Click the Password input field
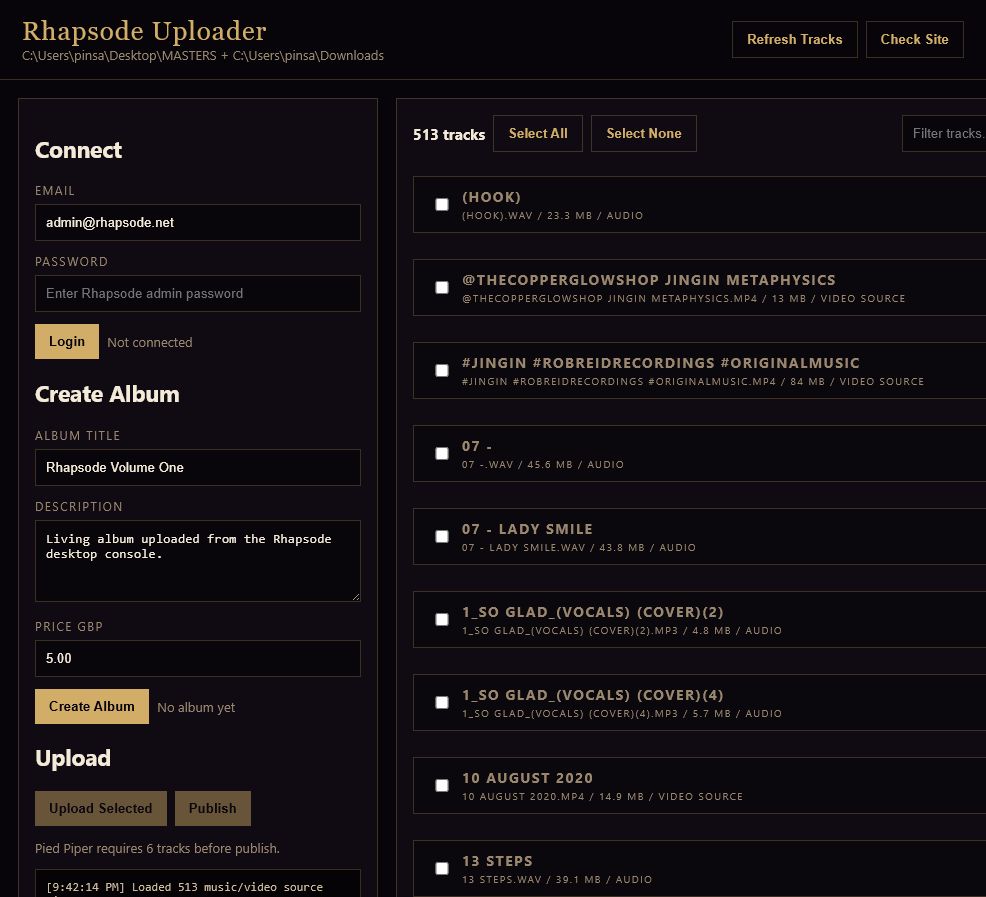This screenshot has width=986, height=897. pyautogui.click(x=197, y=293)
